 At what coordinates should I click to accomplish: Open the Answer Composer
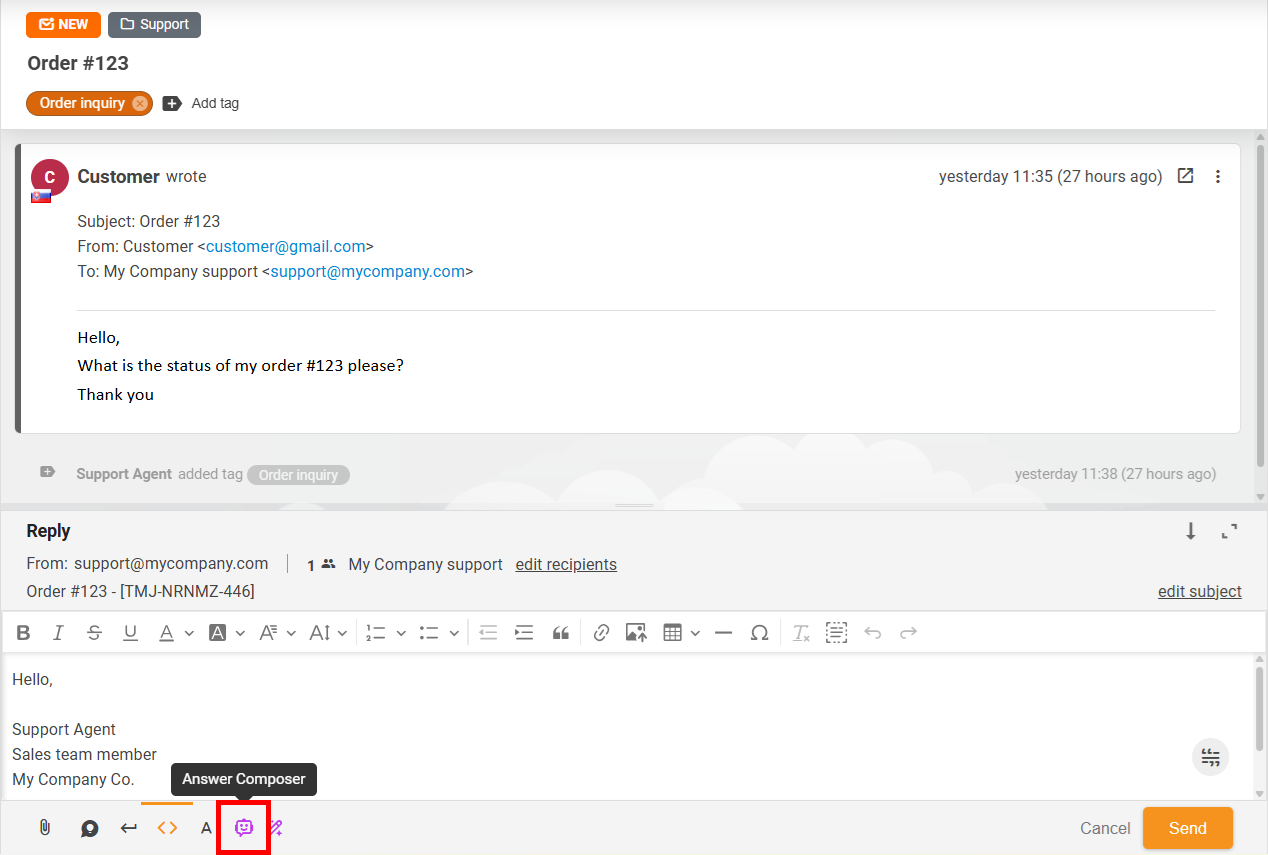[243, 827]
